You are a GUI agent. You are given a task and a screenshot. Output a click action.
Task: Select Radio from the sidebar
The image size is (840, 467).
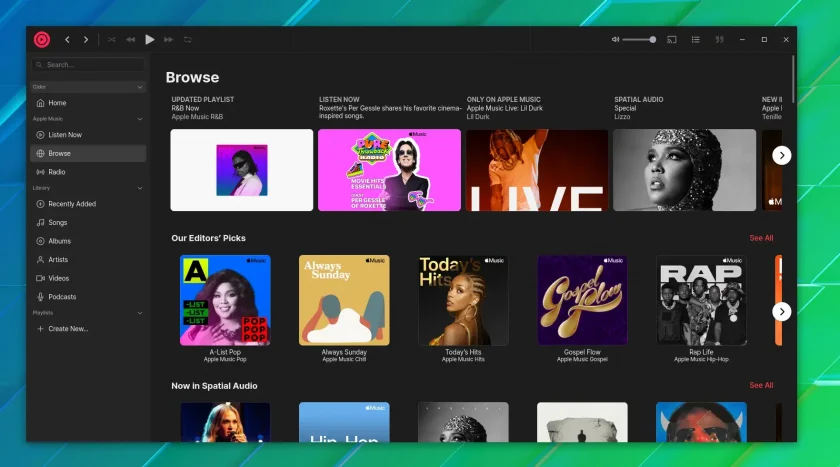tap(88, 172)
